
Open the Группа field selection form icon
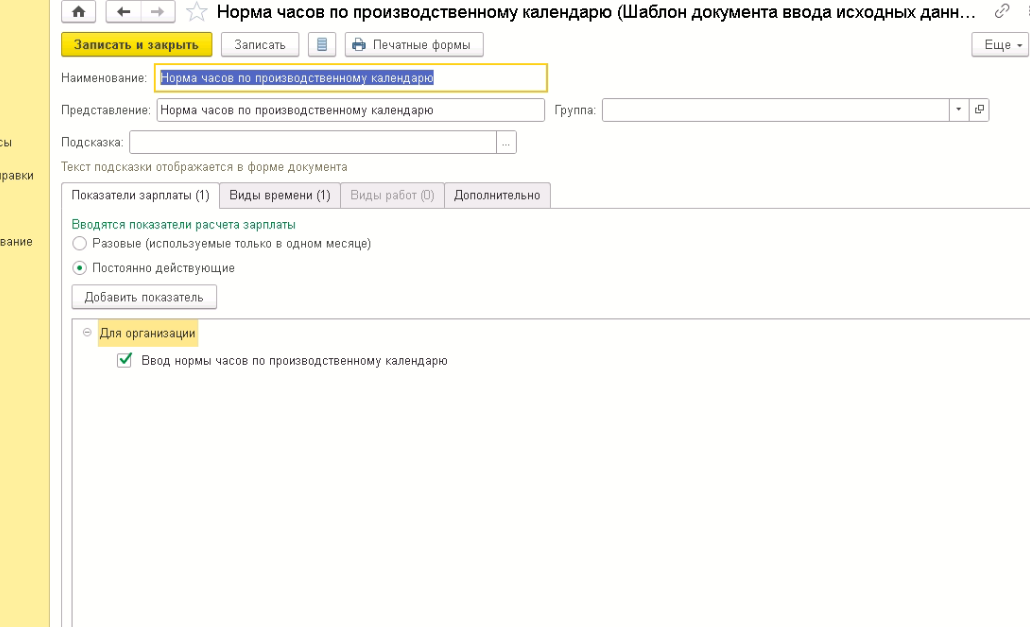tap(979, 110)
